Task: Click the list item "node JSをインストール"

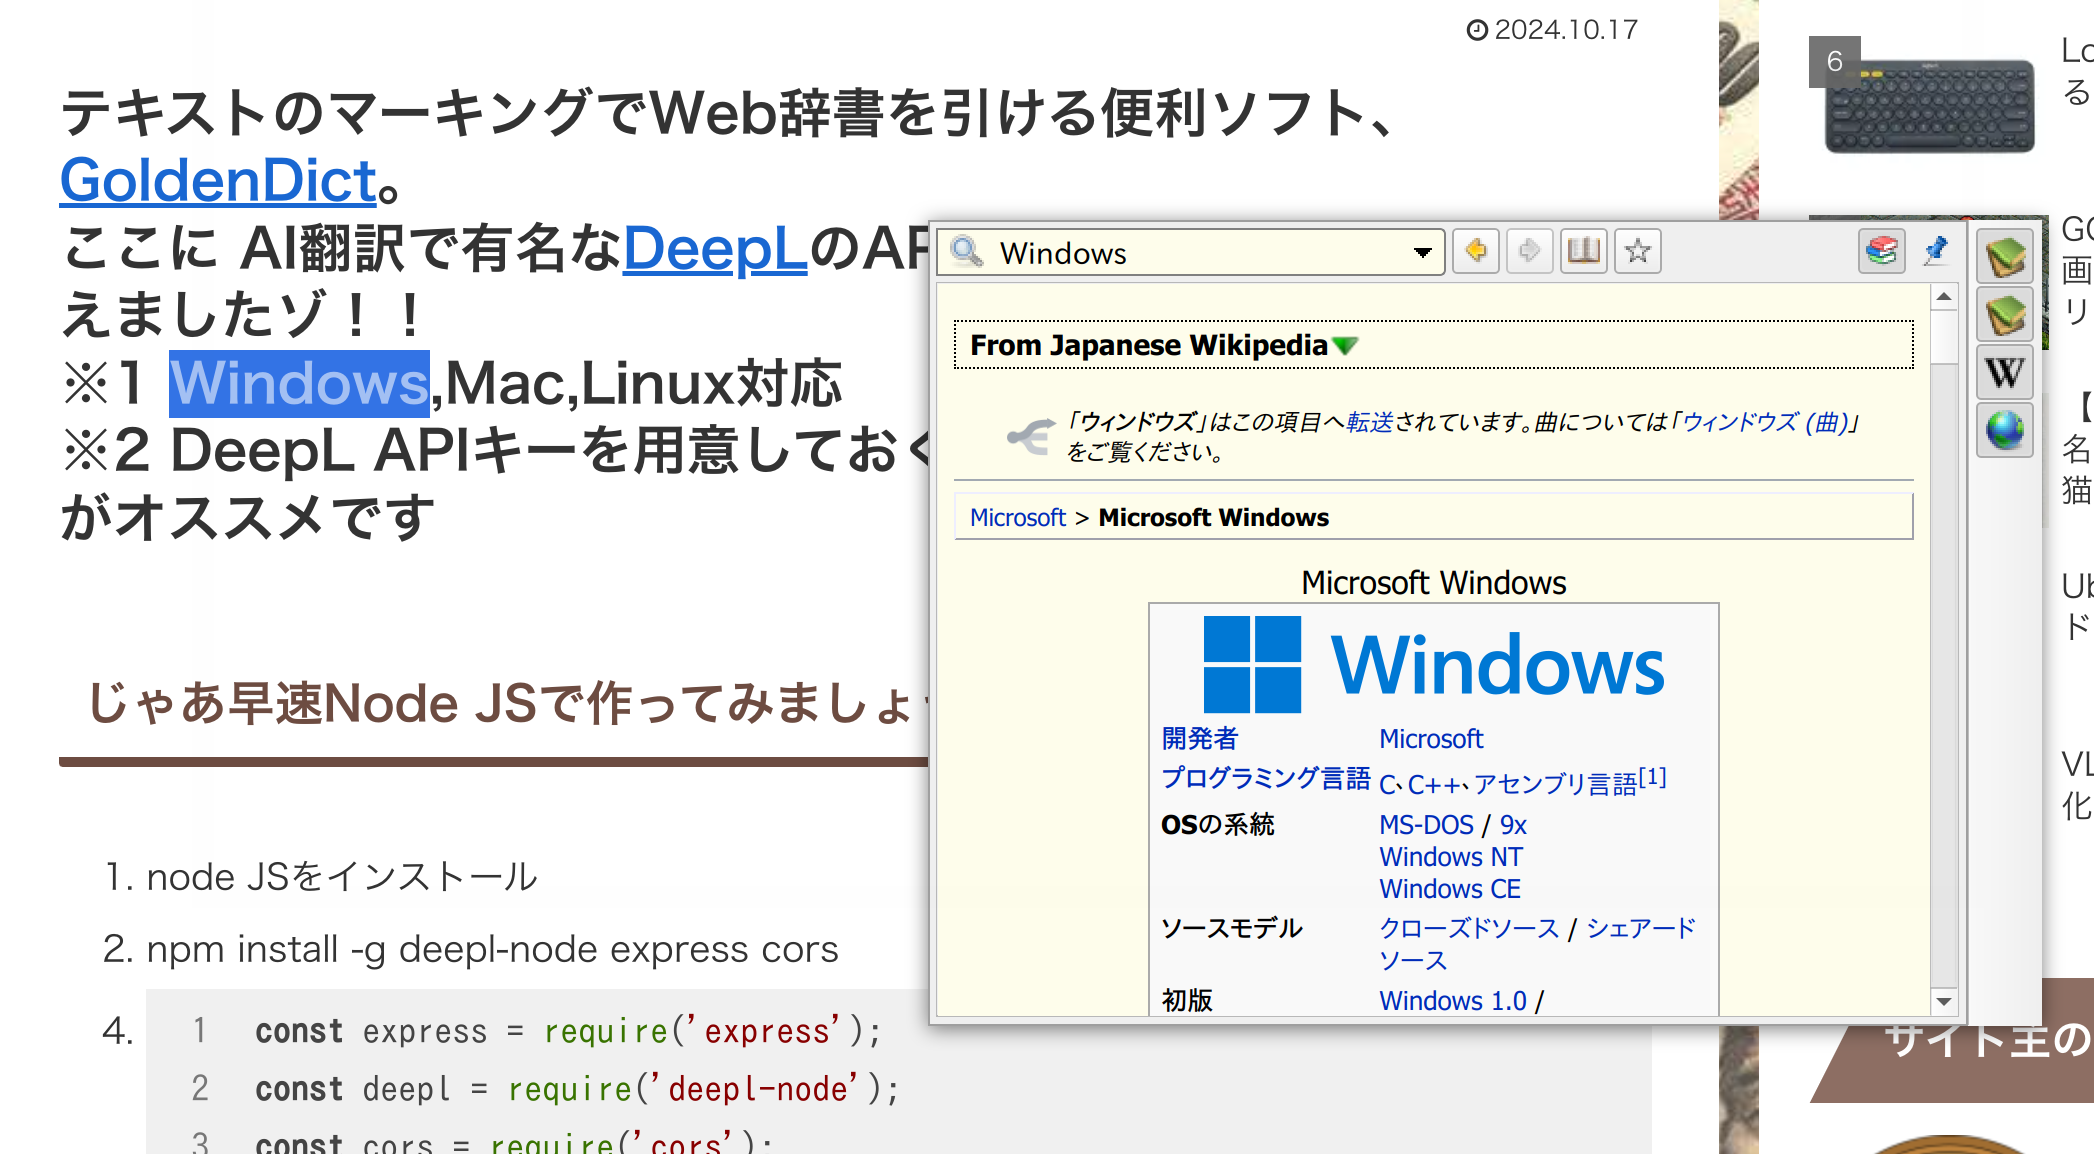Action: point(342,877)
